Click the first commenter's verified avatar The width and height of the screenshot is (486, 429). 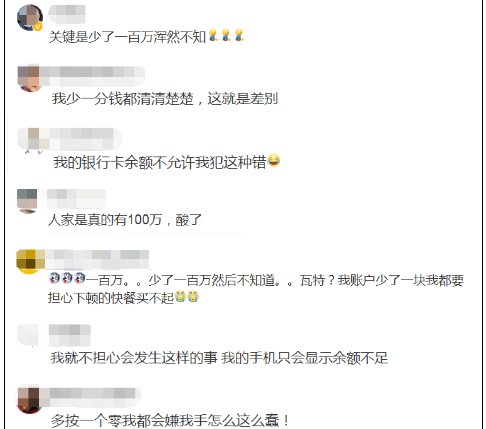click(x=30, y=17)
